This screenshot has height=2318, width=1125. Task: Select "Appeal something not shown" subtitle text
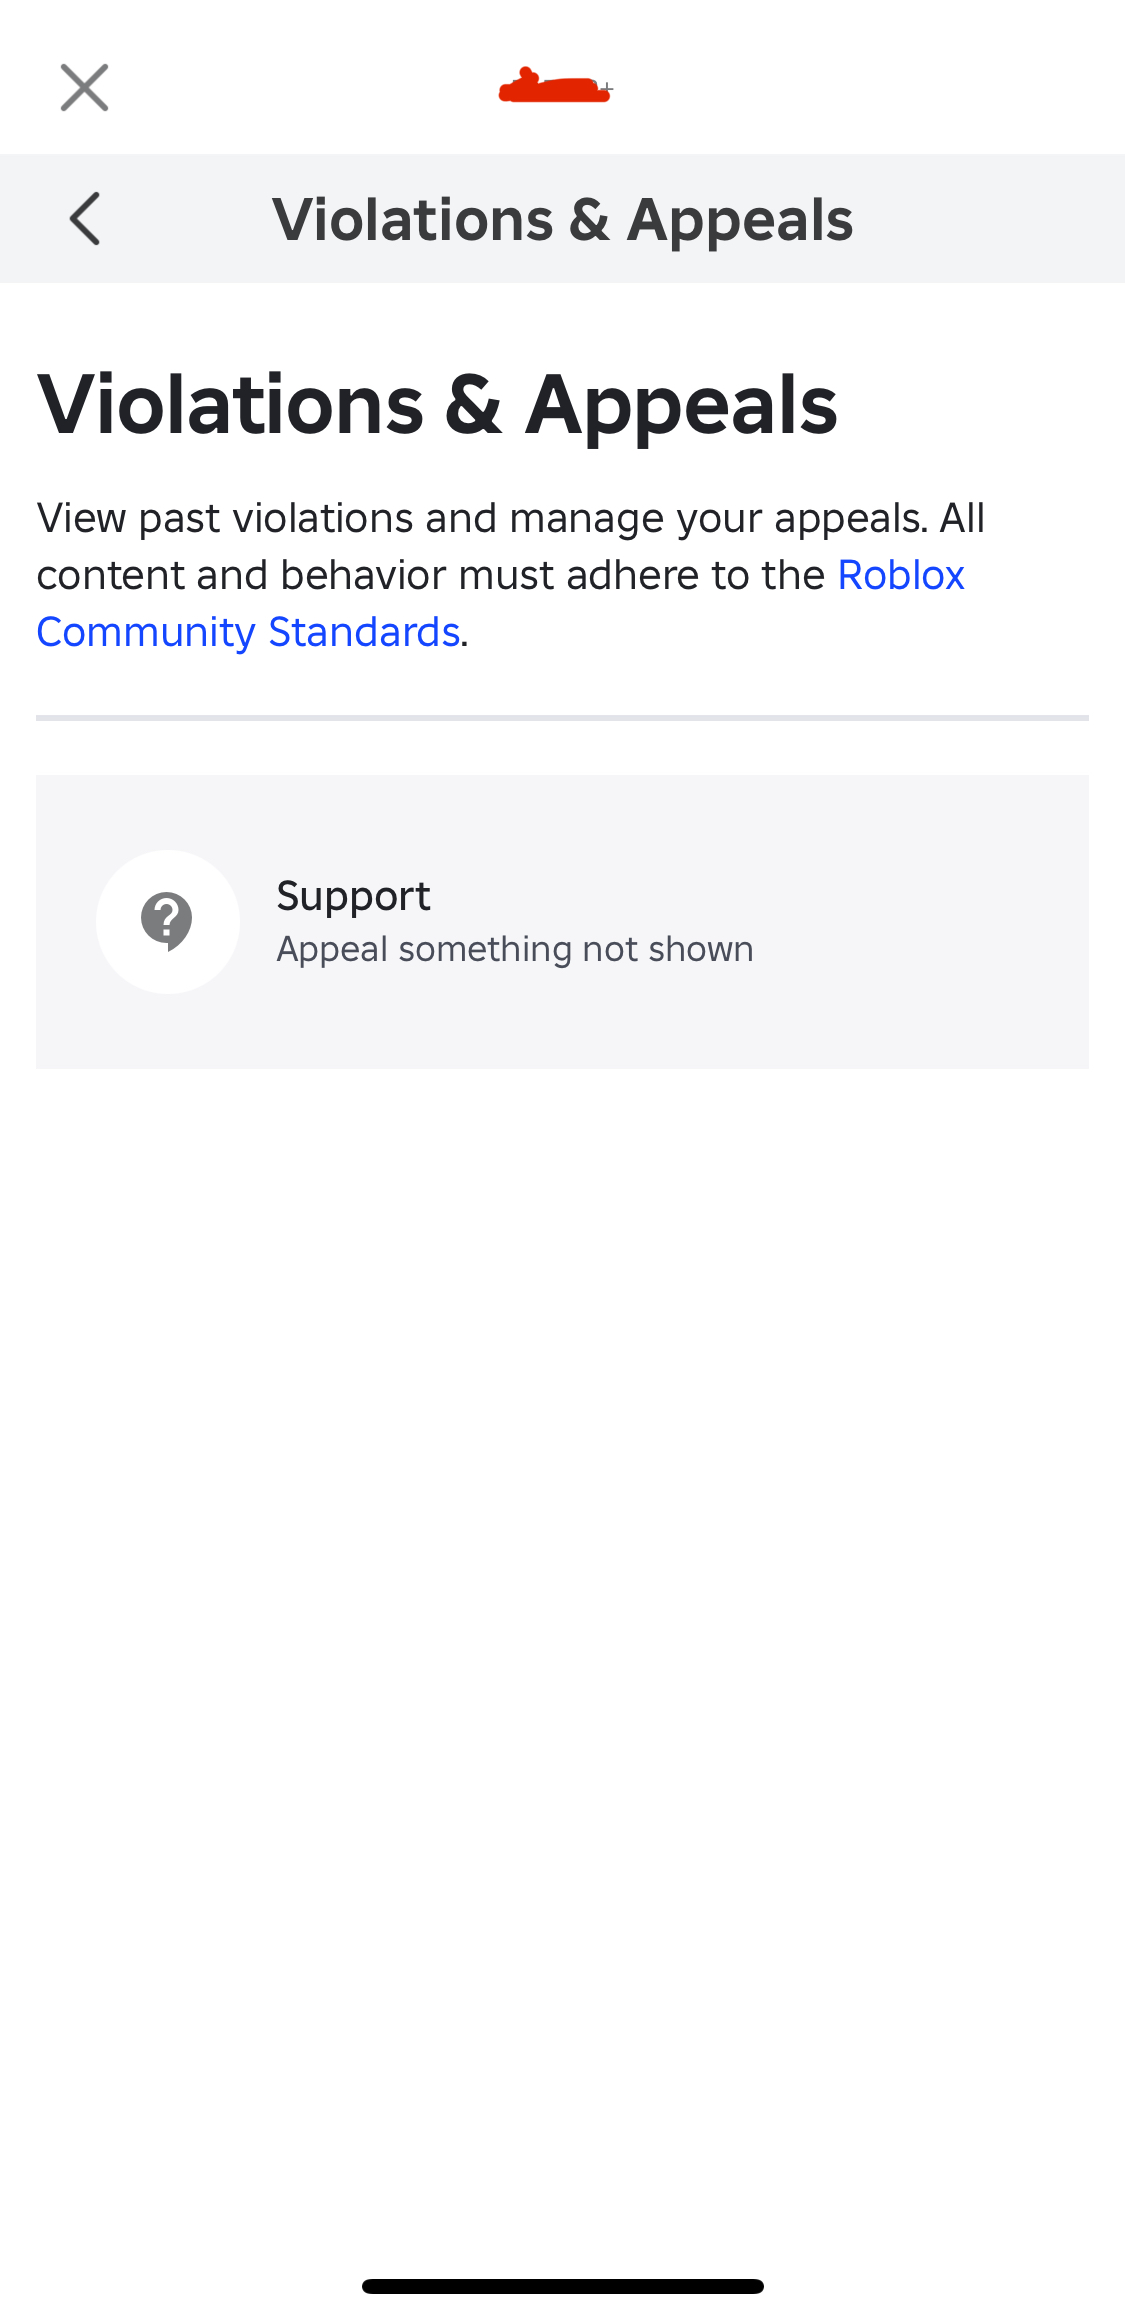click(514, 949)
